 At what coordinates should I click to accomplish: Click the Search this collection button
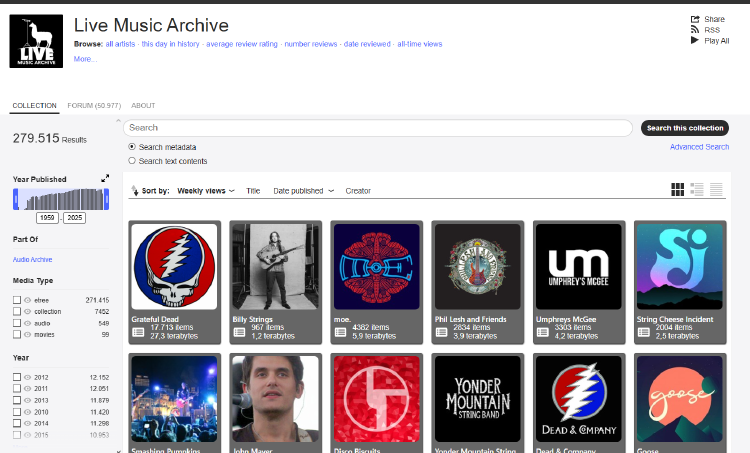click(684, 128)
